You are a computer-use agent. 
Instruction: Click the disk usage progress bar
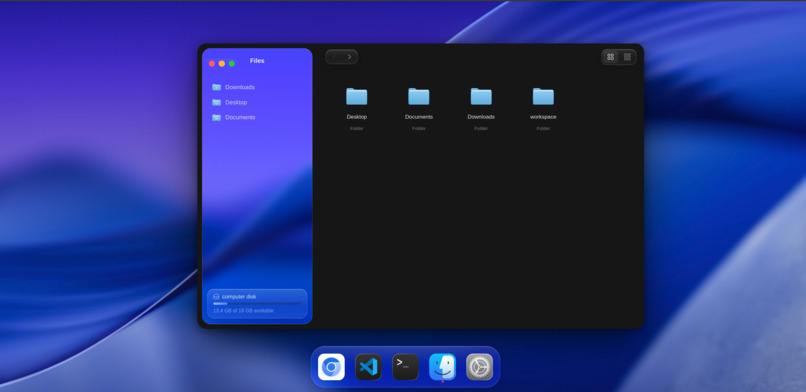click(257, 304)
